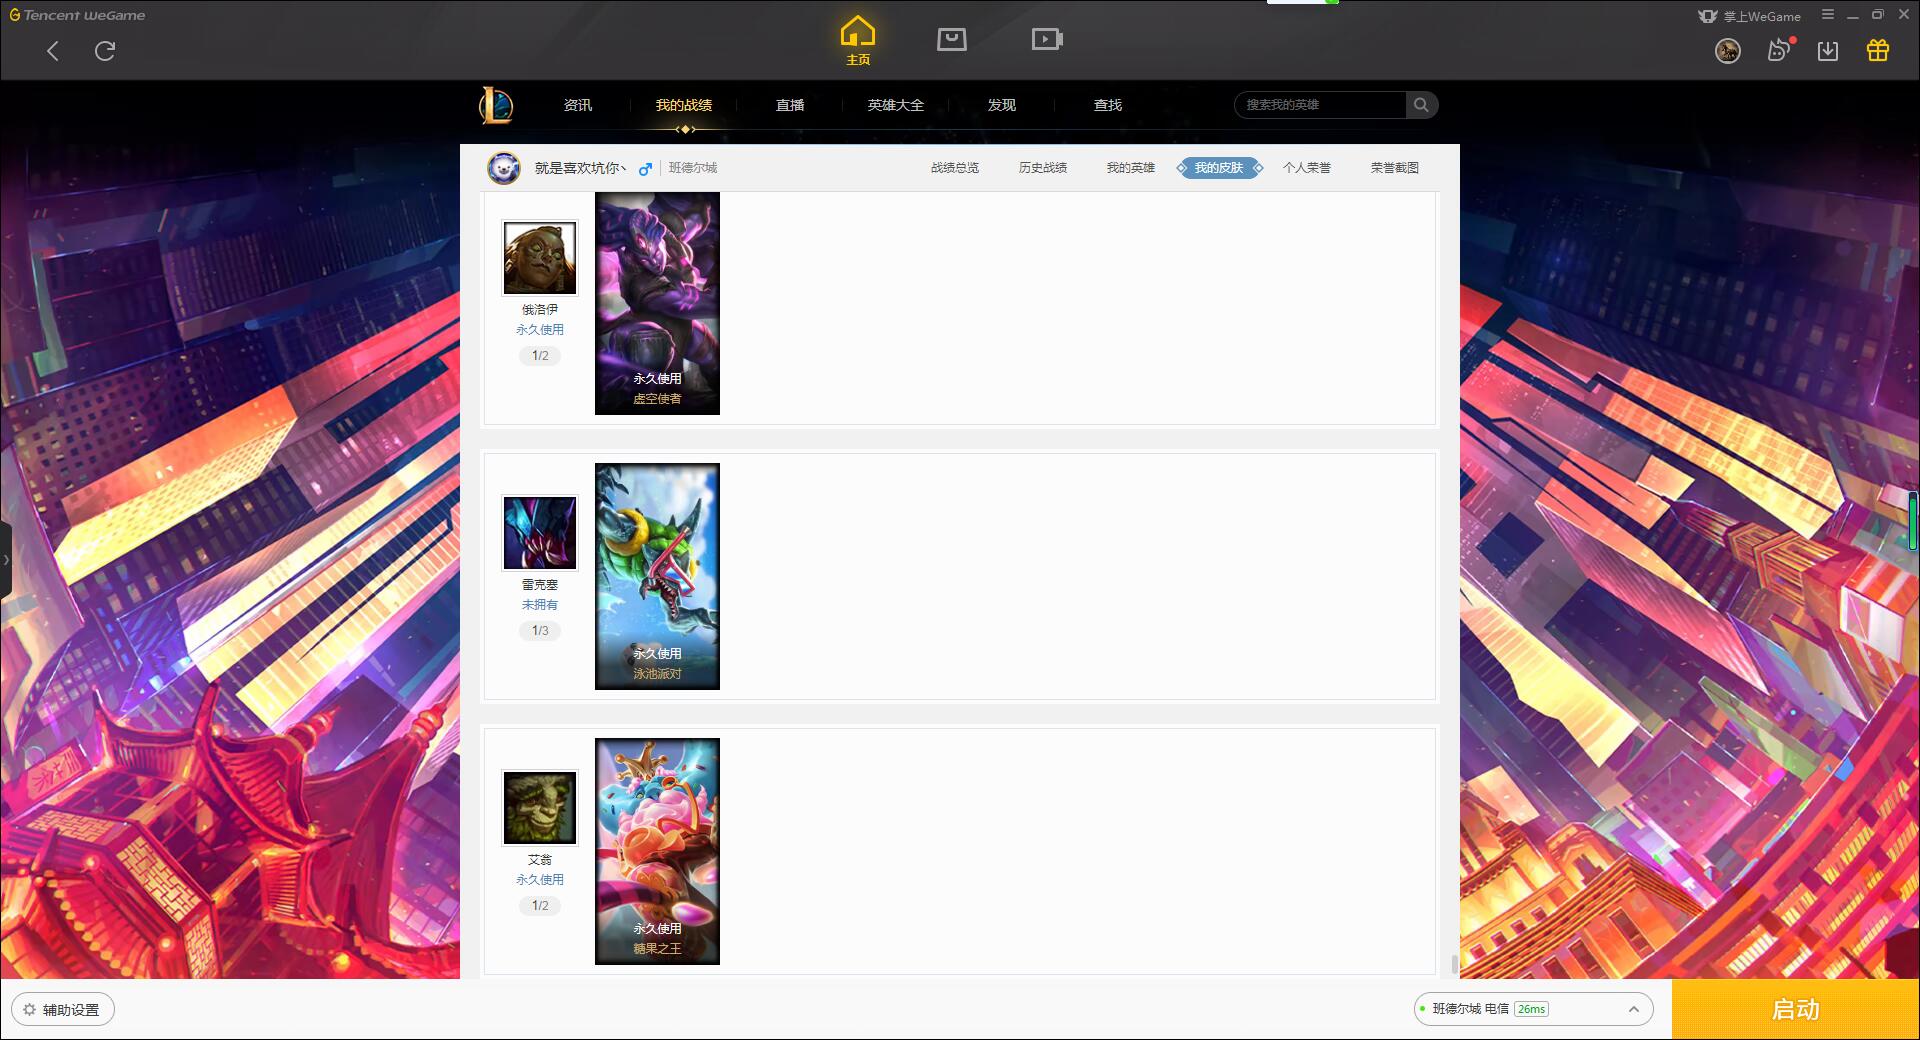Screen dimensions: 1920x1040
Task: Open the 荣誉截图 sub-tab
Action: coord(1395,168)
